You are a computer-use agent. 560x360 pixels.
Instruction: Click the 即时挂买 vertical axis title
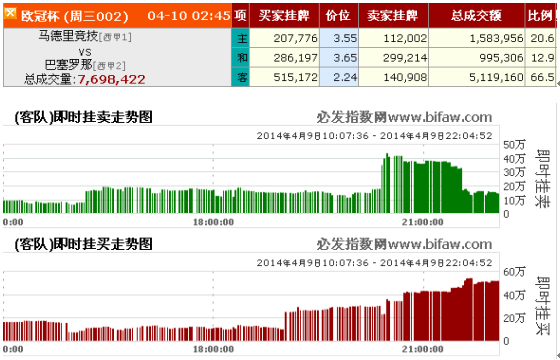click(542, 305)
